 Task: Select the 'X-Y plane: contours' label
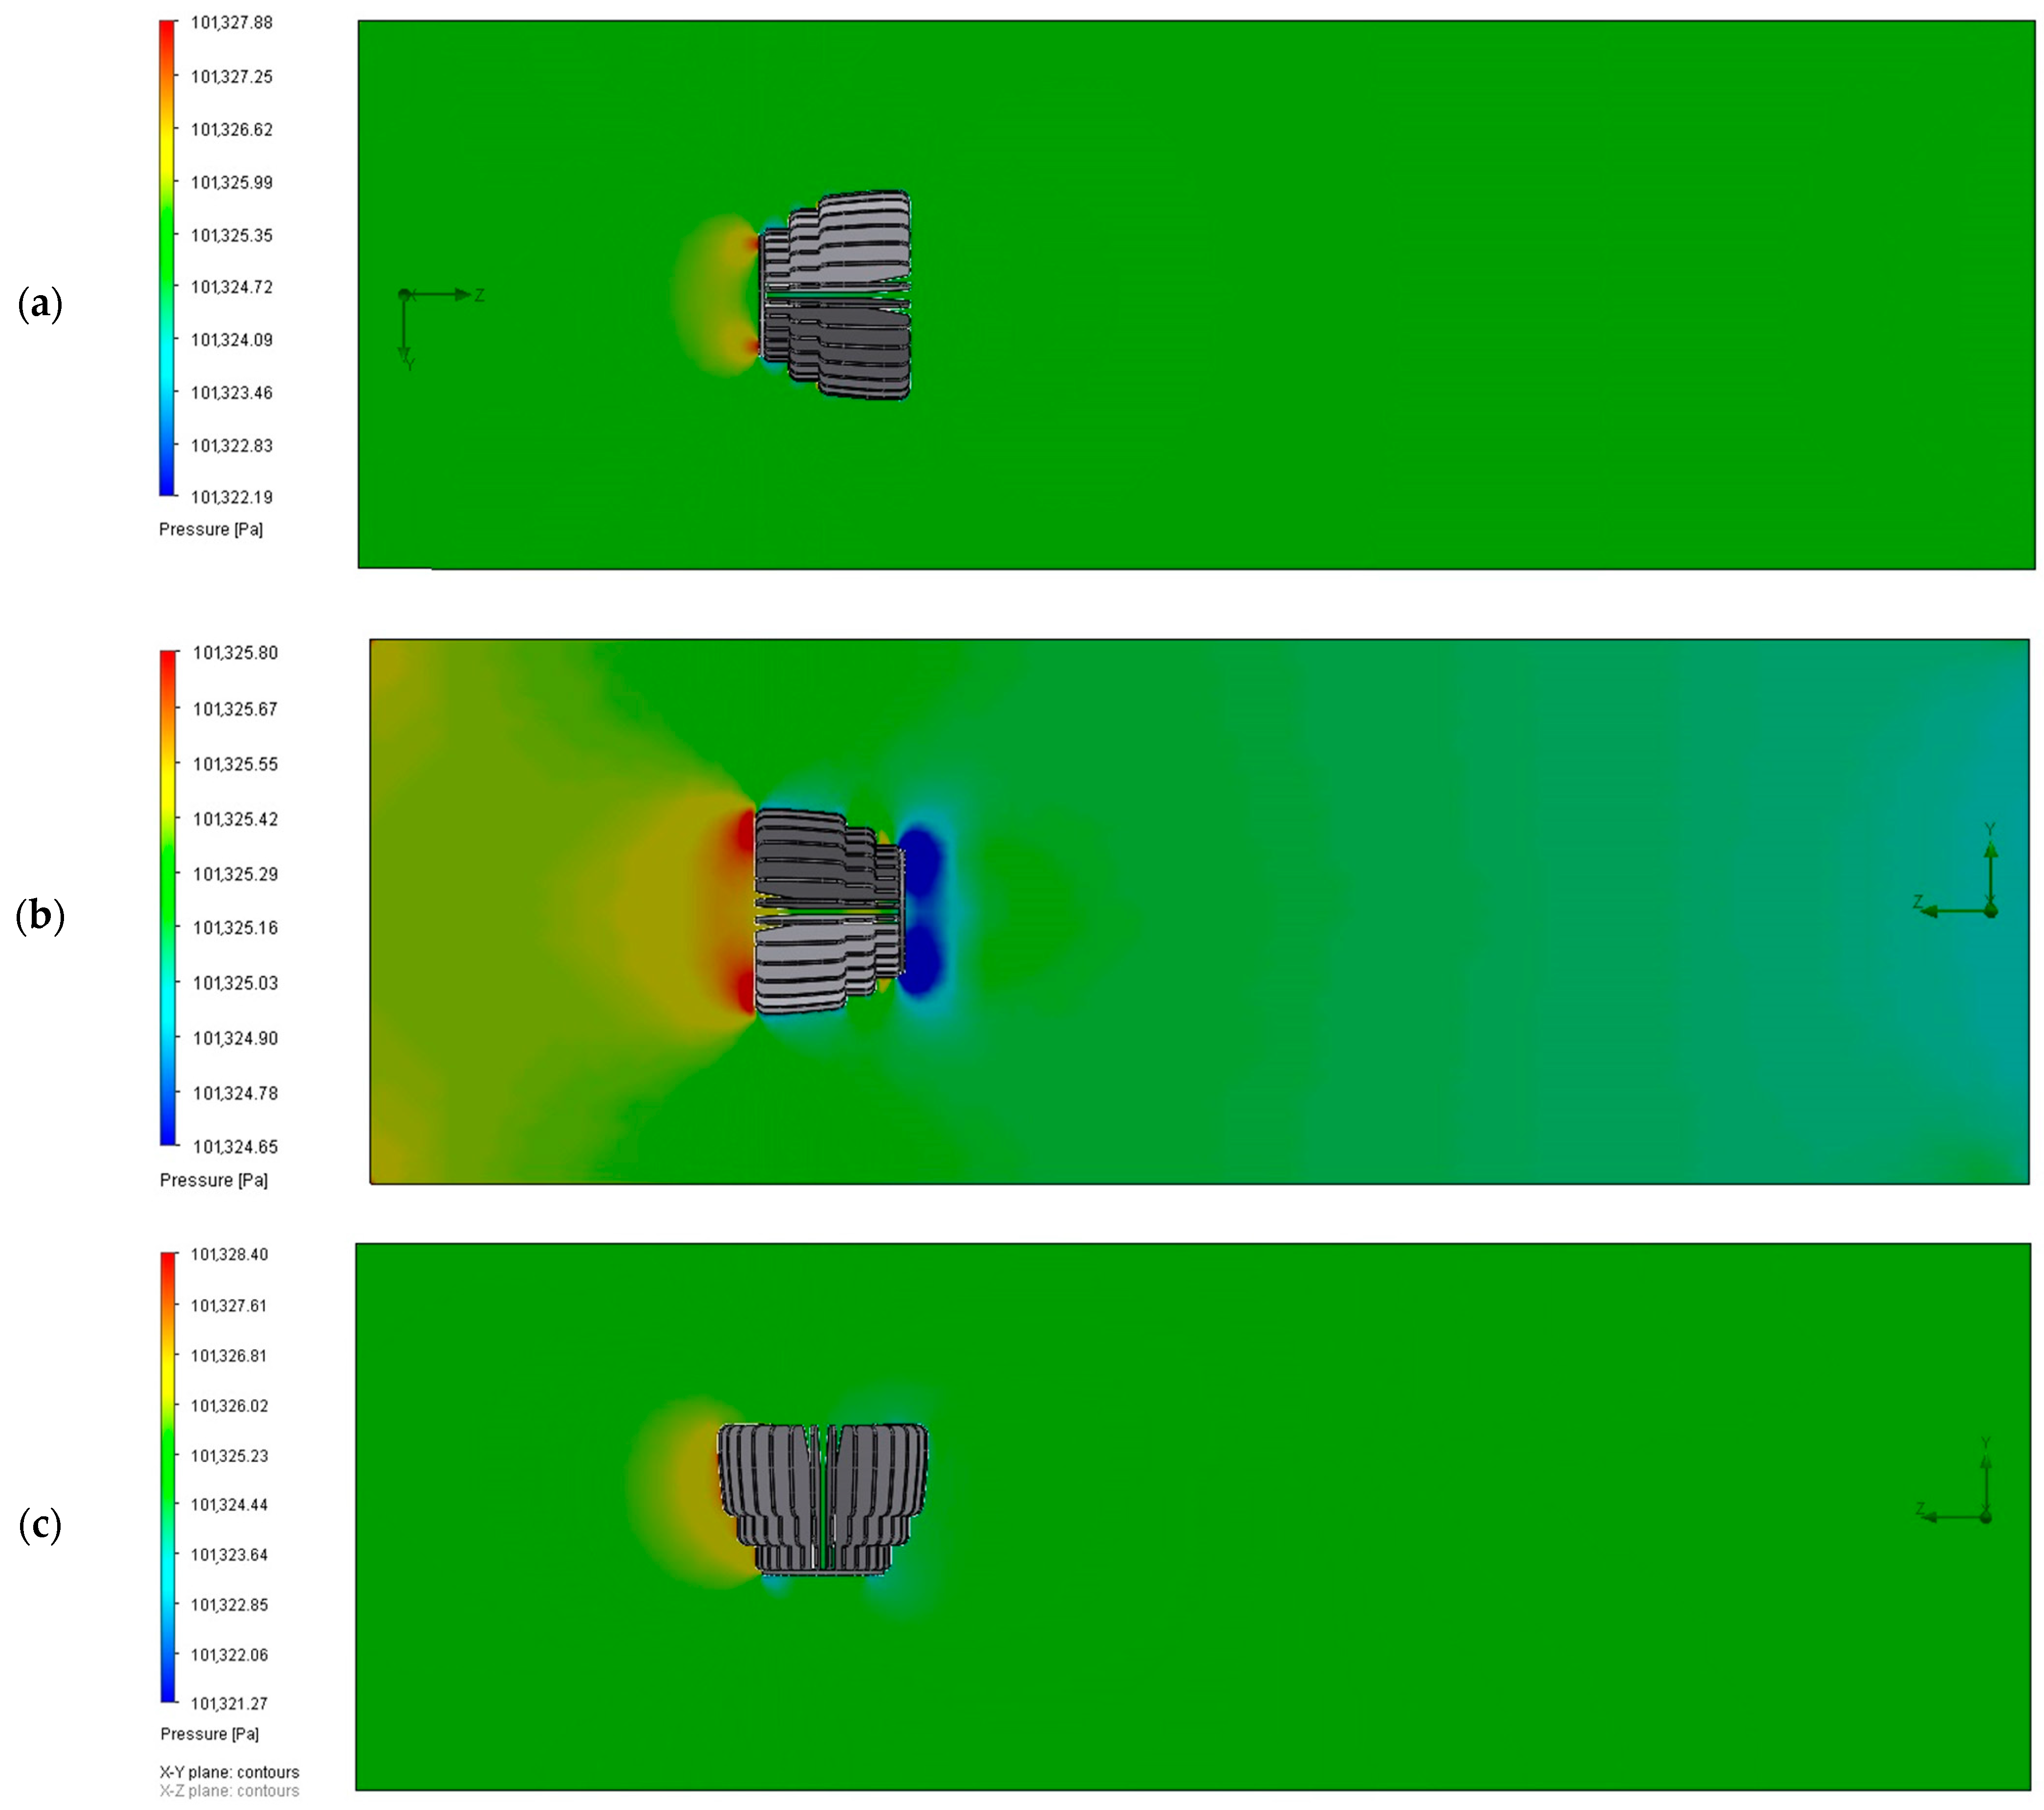(x=229, y=1772)
